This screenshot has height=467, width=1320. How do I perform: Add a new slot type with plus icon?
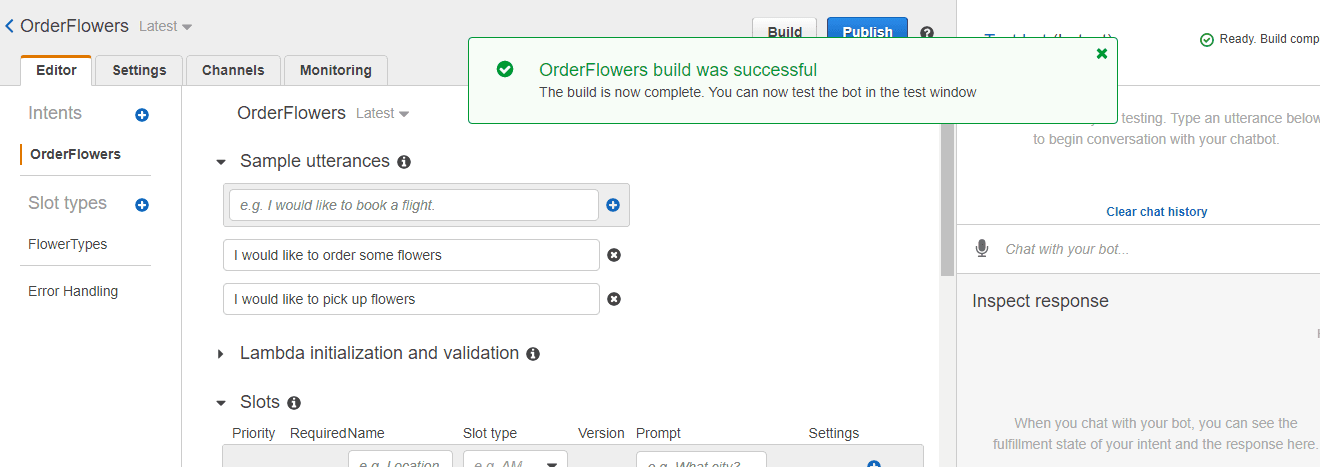pos(142,205)
